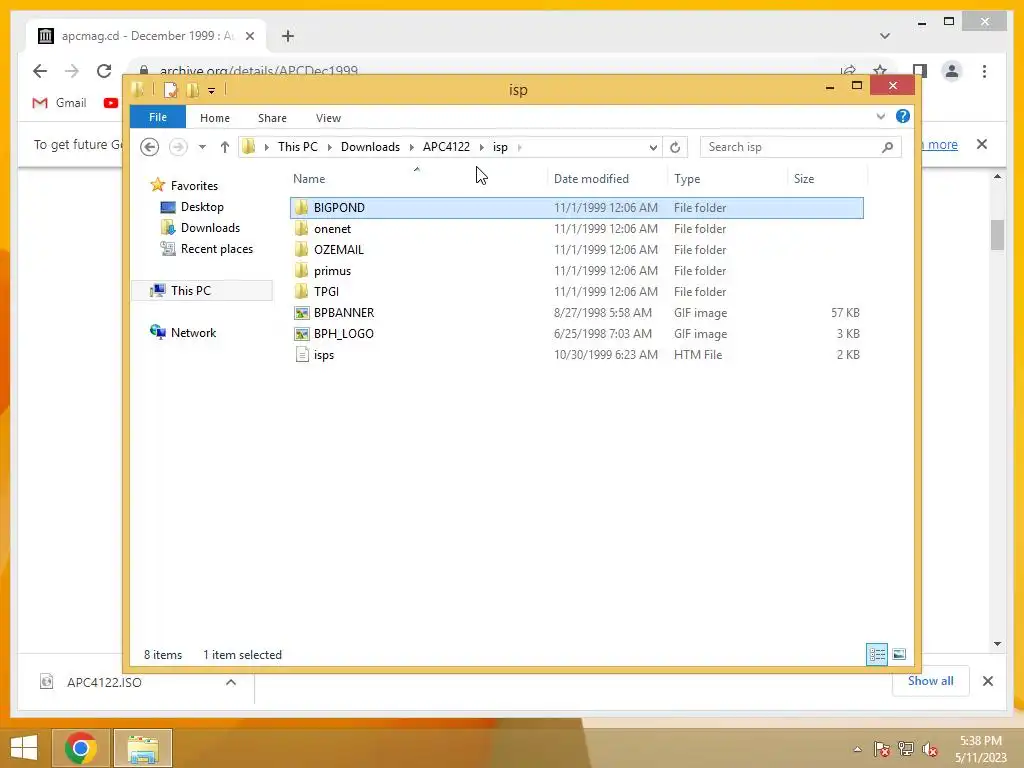Screen dimensions: 1024x768
Task: Open Gmail bookmark in Chrome
Action: pyautogui.click(x=59, y=103)
